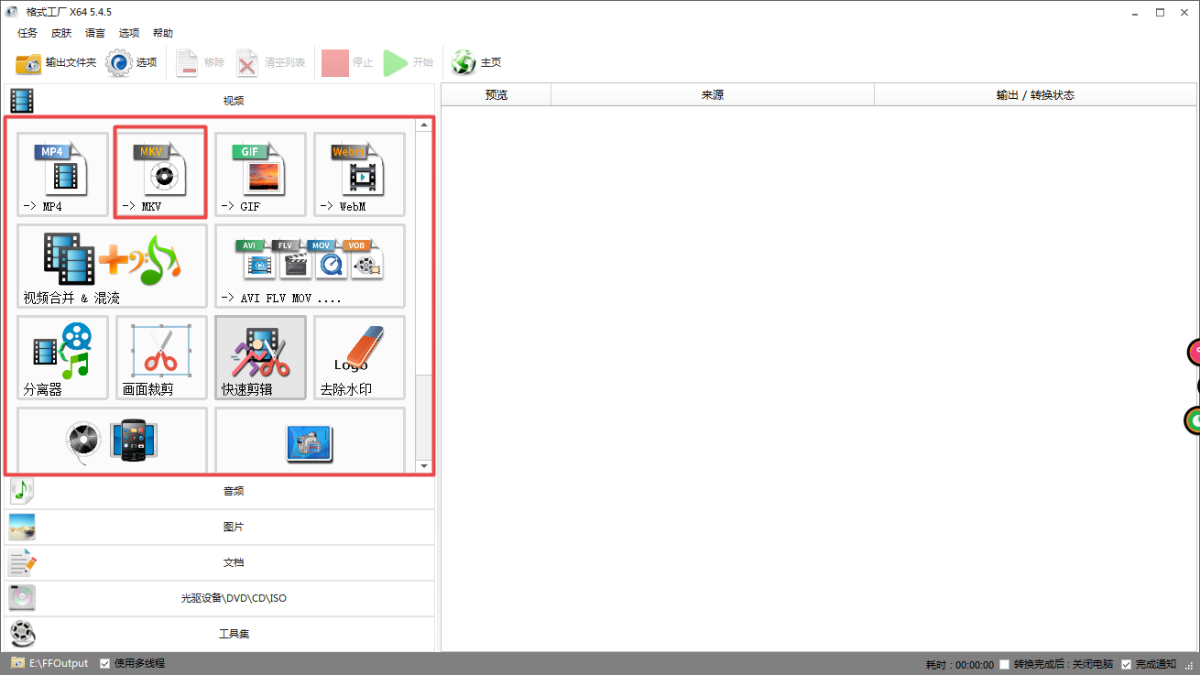Image resolution: width=1200 pixels, height=675 pixels.
Task: Open the 主页 homepage toolbar button
Action: [x=476, y=63]
